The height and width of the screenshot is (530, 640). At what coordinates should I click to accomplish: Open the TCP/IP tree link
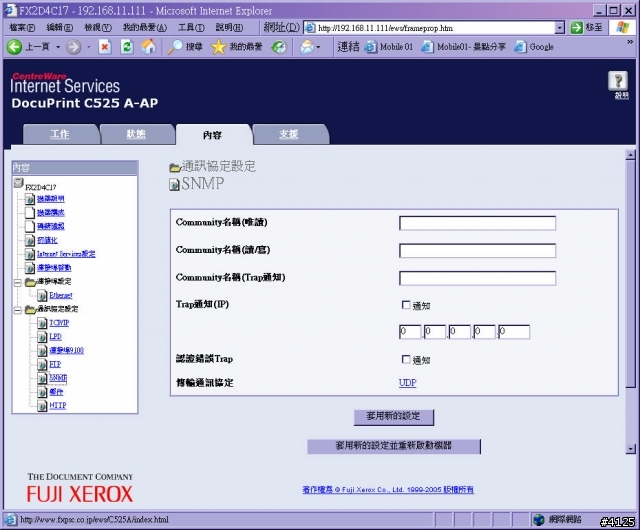click(59, 323)
